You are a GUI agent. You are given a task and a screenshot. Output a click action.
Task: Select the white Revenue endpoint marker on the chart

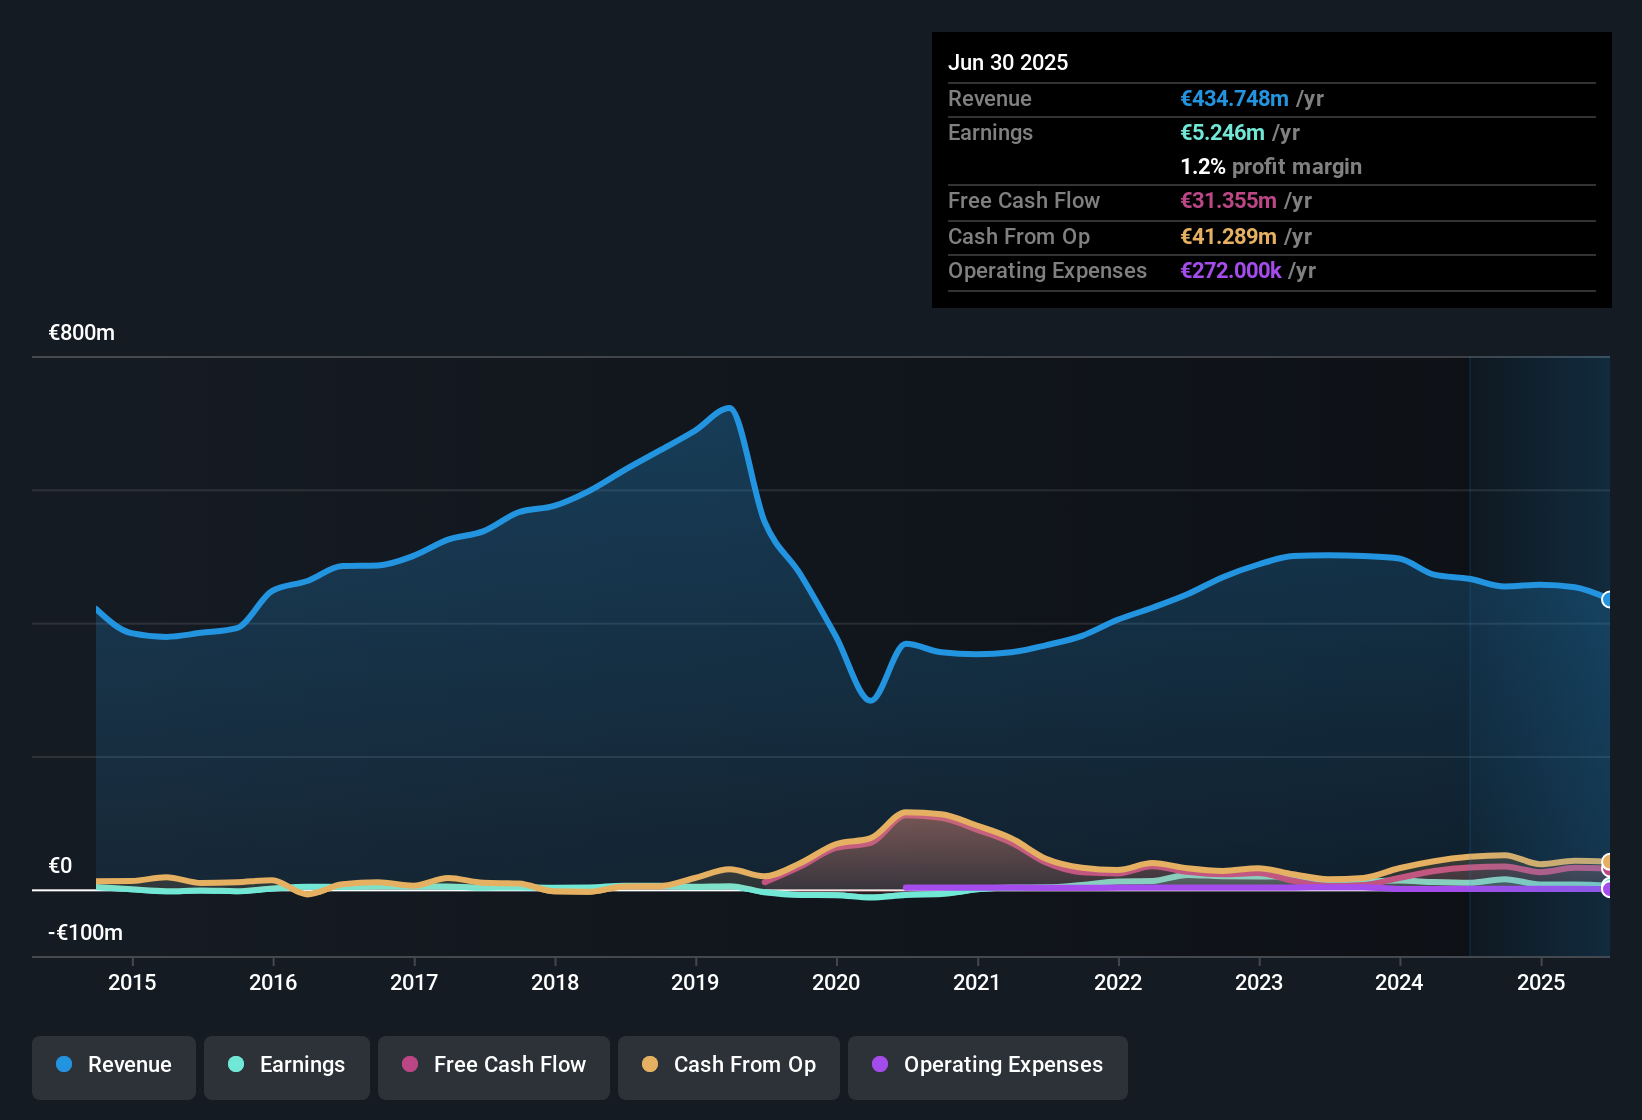pos(1608,600)
